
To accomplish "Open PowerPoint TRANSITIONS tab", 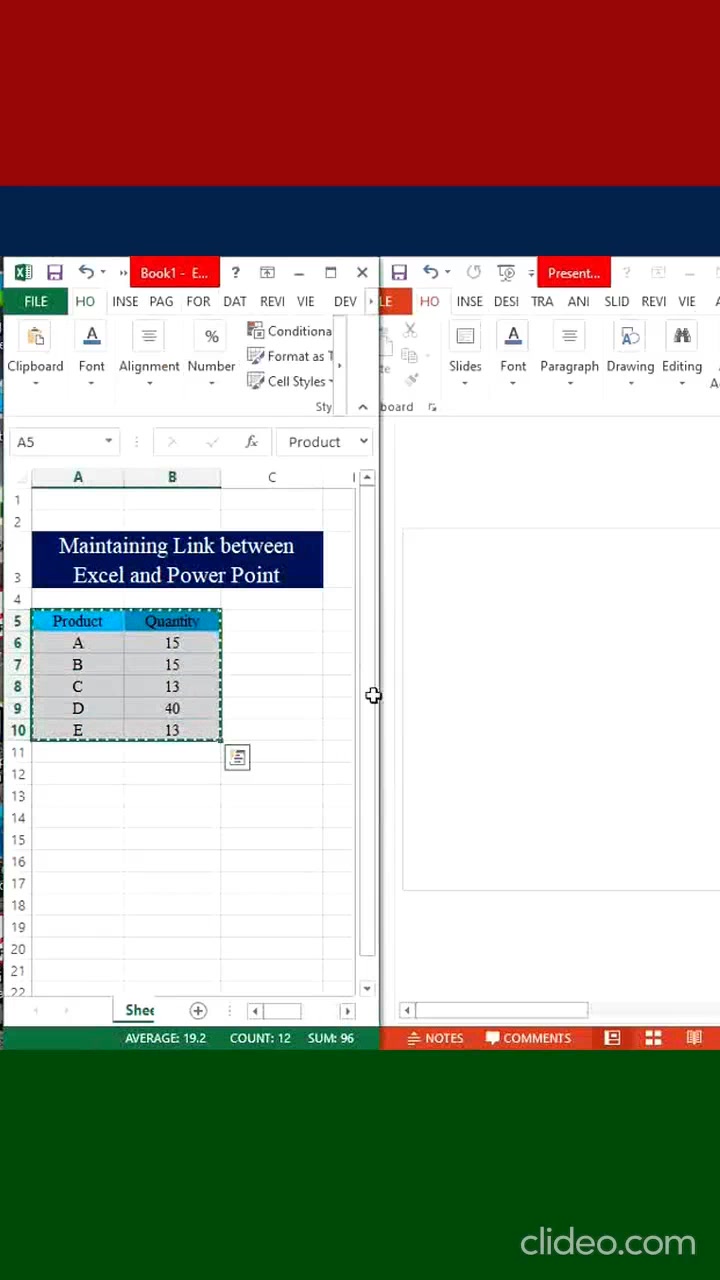I will click(542, 301).
